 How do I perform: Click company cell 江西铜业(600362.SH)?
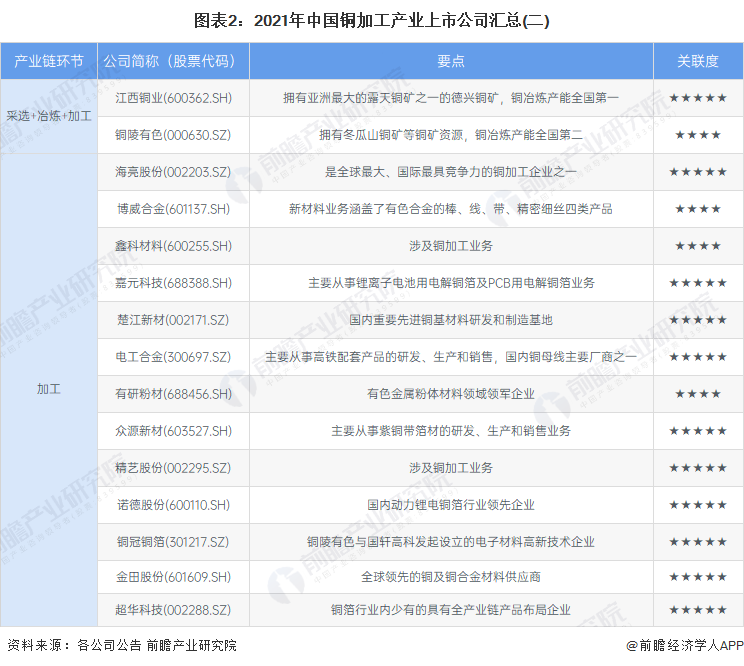tap(173, 98)
